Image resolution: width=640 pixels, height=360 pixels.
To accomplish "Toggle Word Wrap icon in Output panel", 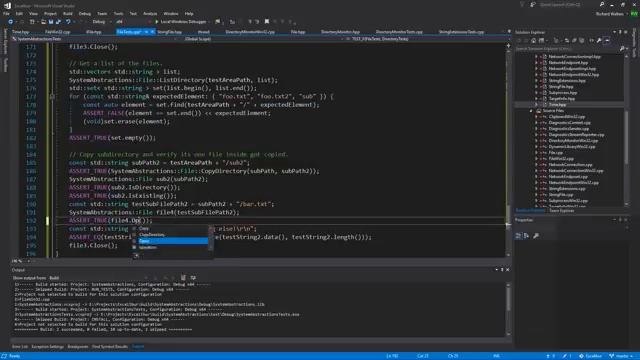I will (193, 278).
